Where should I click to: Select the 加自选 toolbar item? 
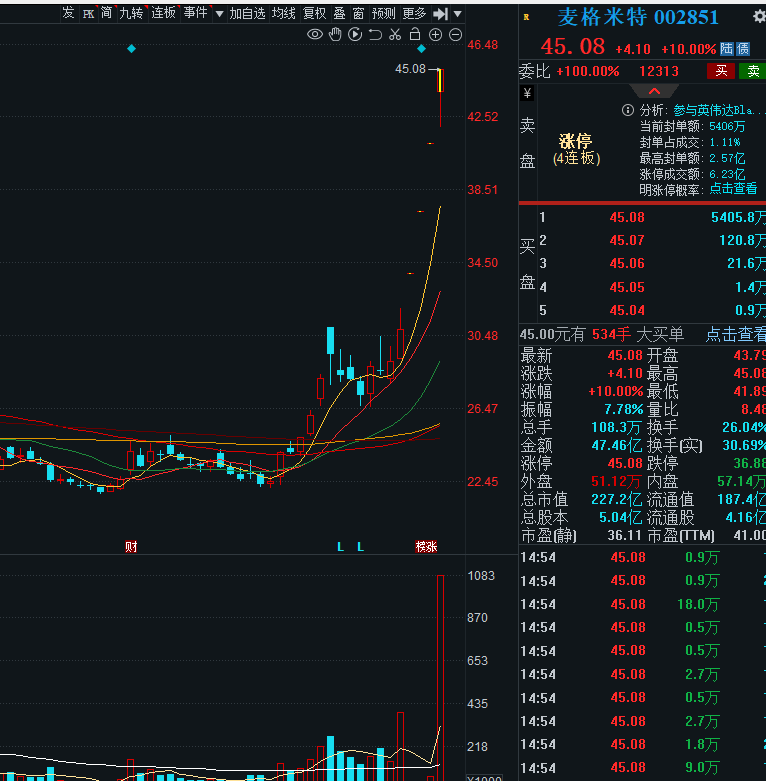(x=247, y=13)
